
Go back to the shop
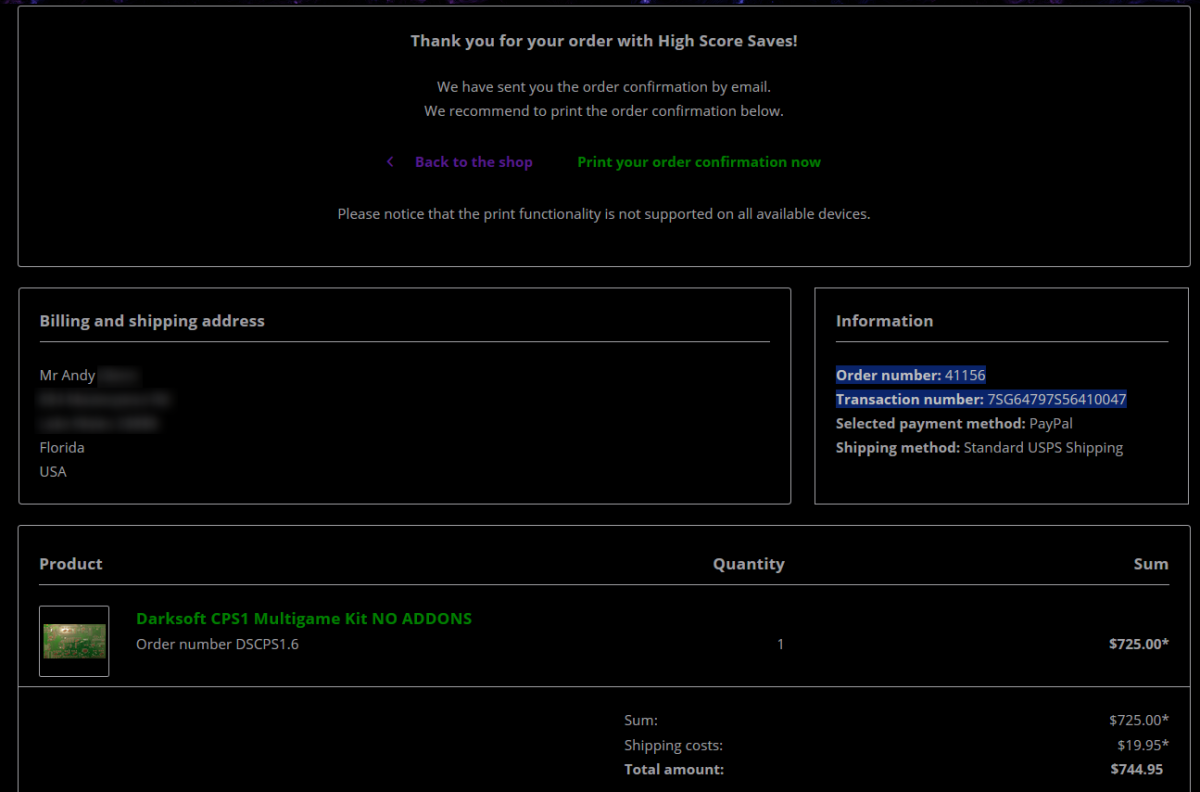(474, 162)
